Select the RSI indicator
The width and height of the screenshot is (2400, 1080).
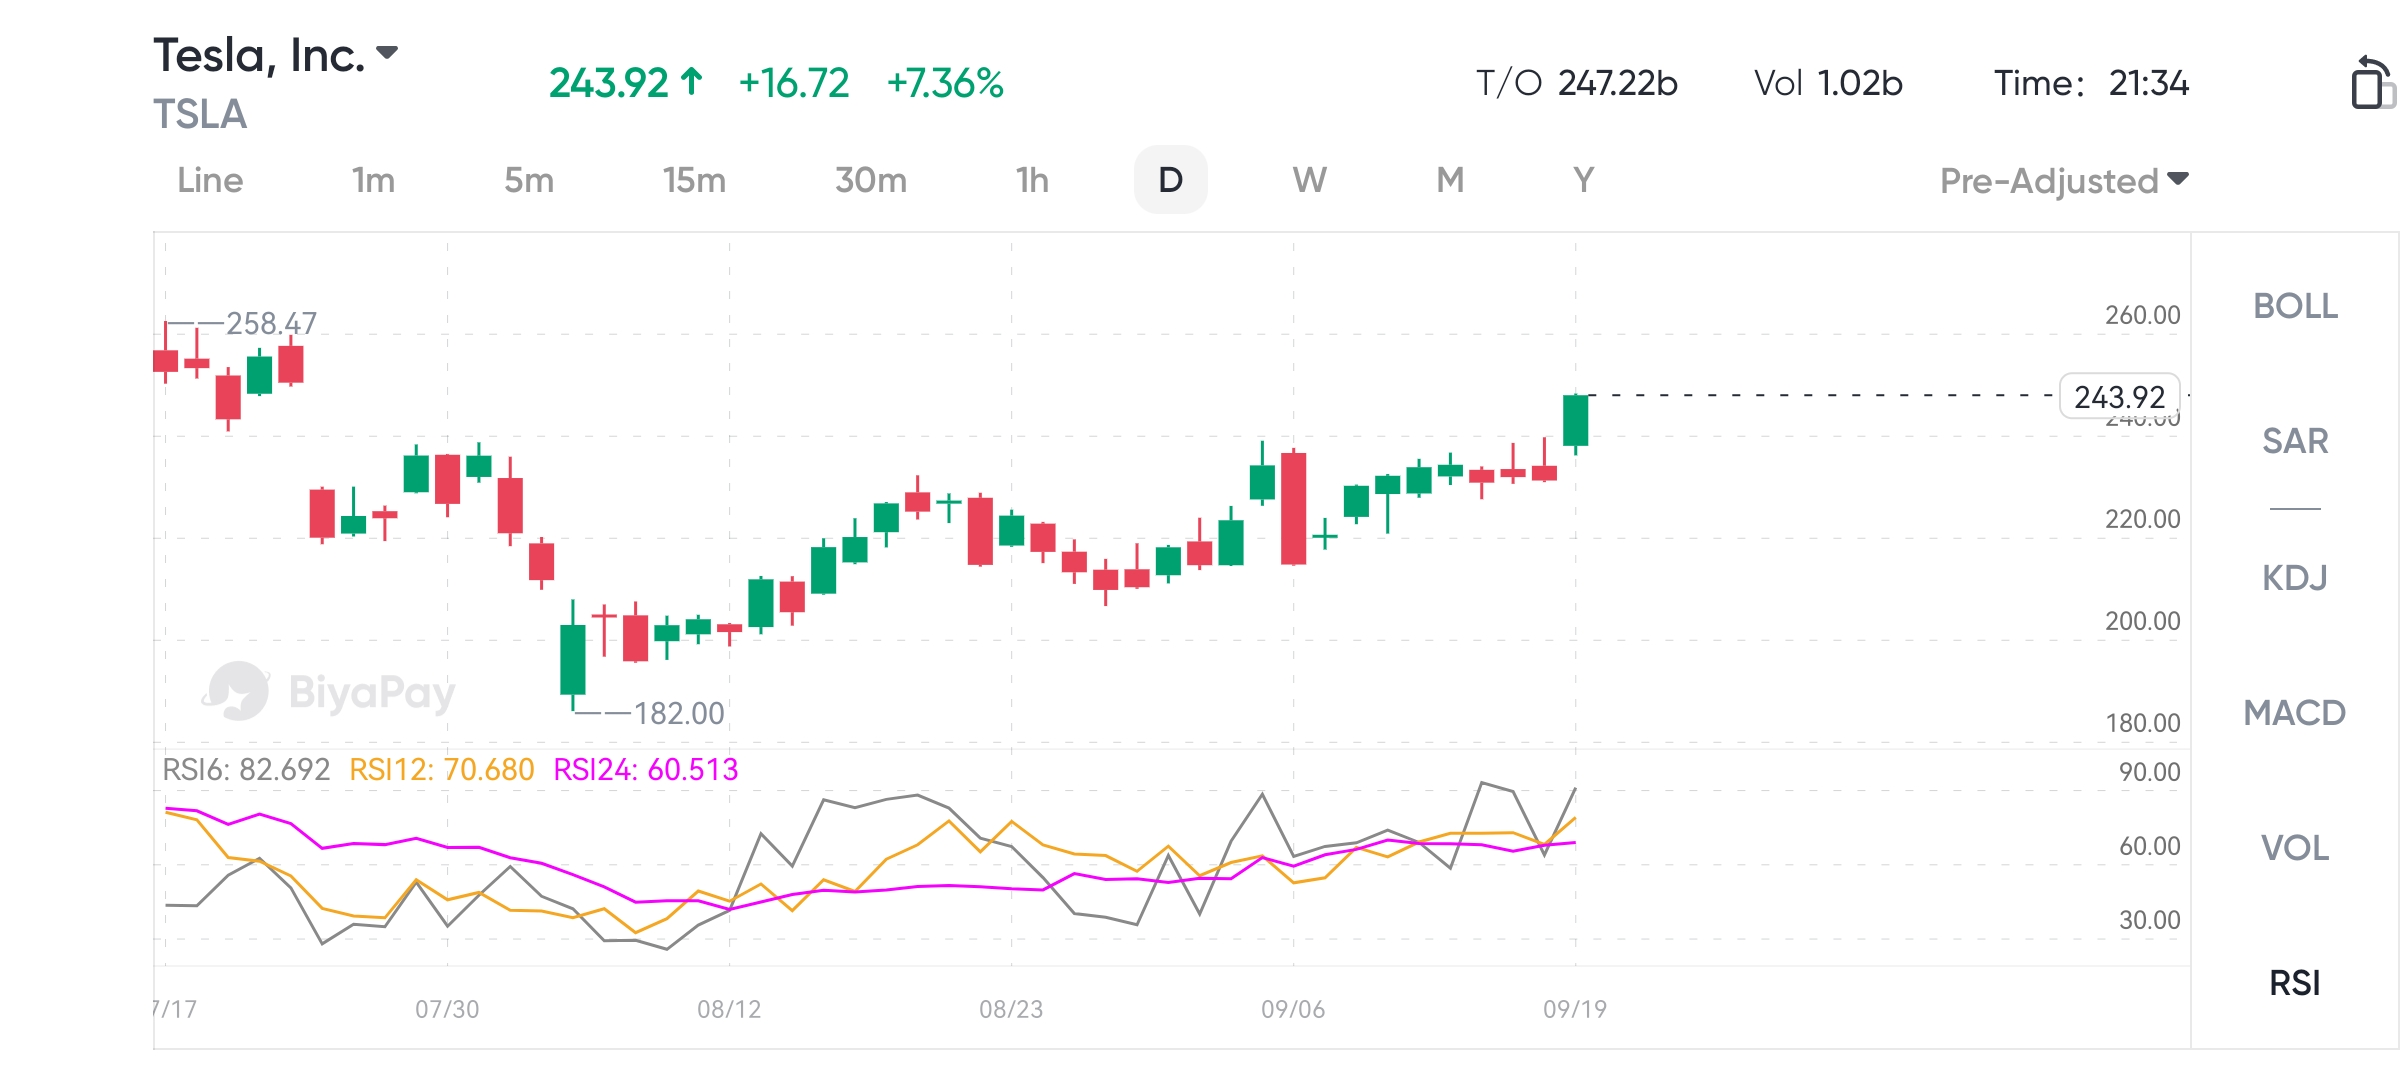point(2295,983)
